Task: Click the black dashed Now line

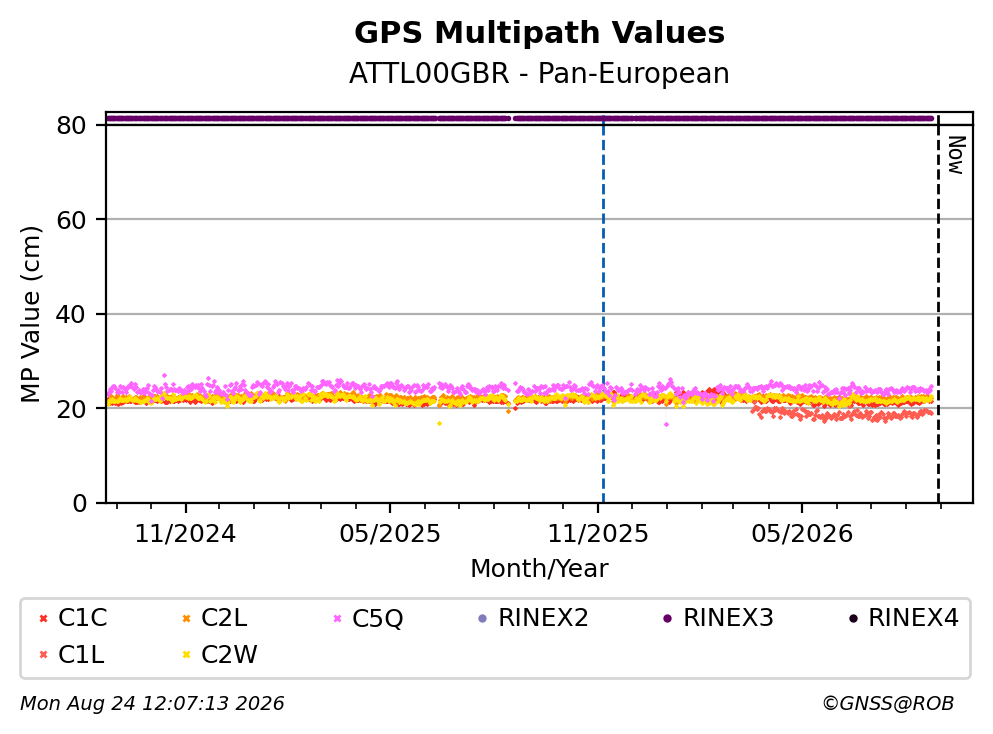Action: [x=938, y=310]
